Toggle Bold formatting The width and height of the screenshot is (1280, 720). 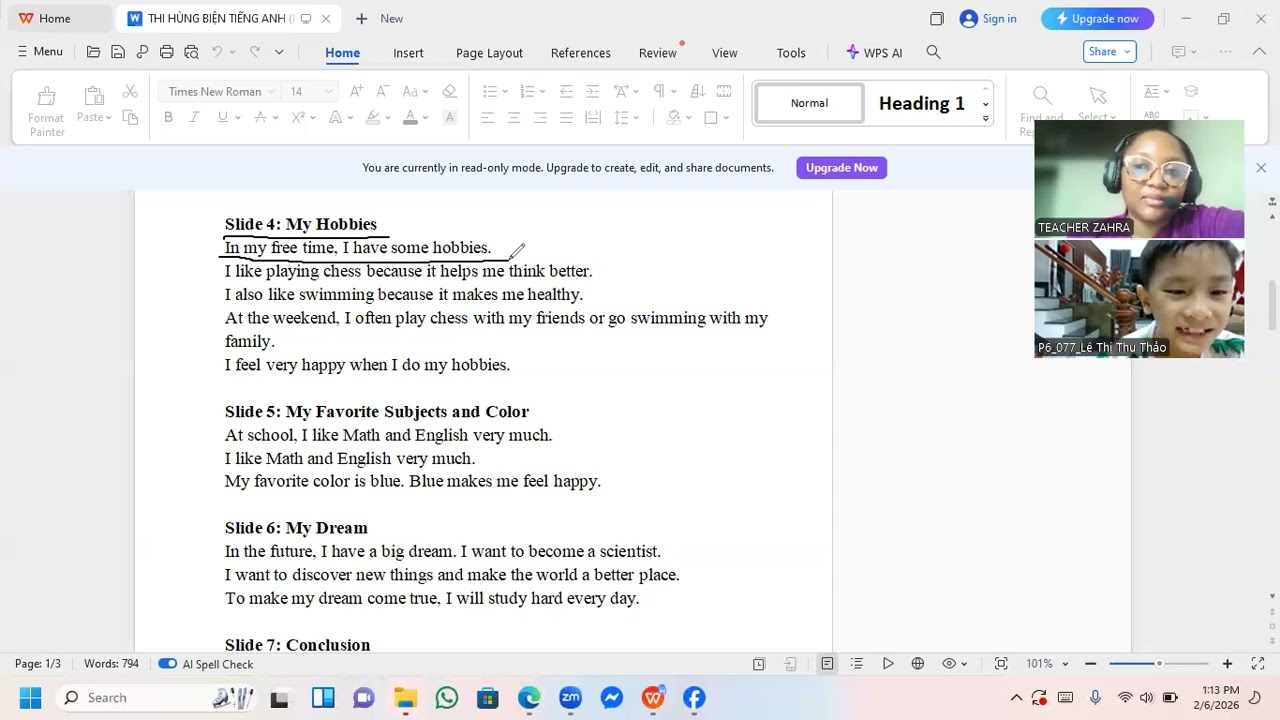[x=168, y=117]
